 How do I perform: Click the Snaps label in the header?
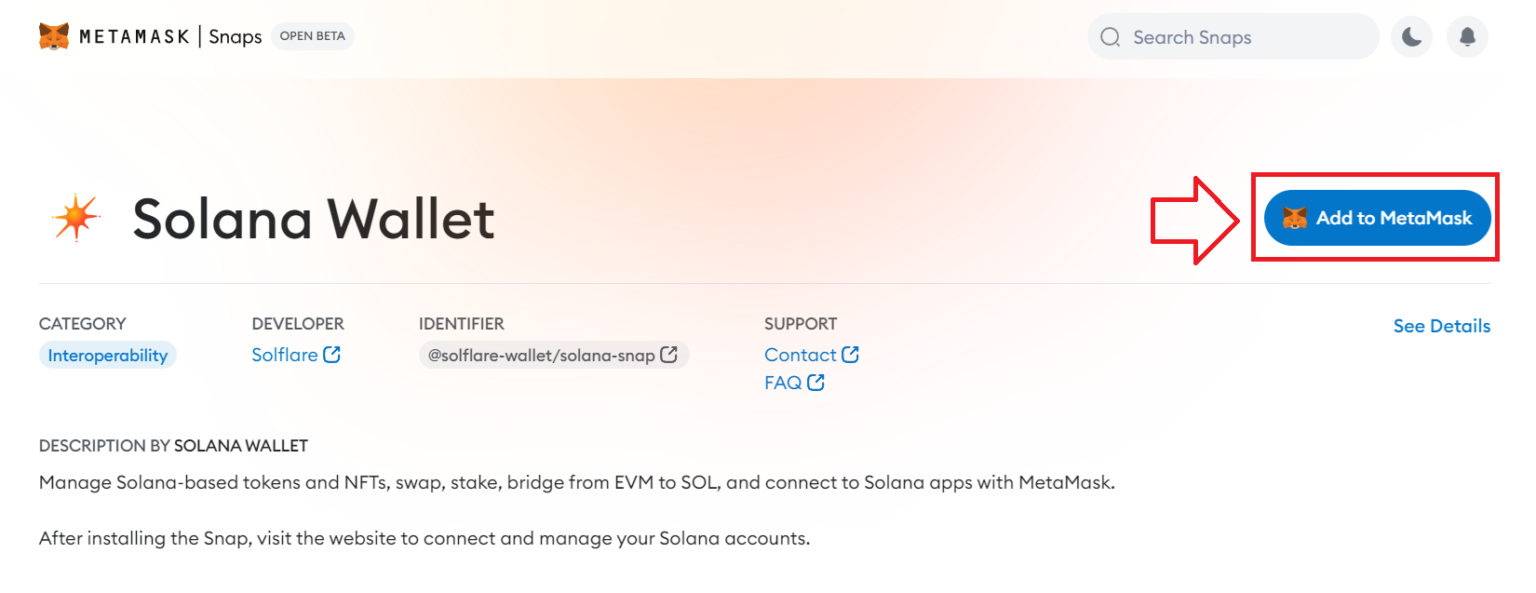[x=236, y=36]
